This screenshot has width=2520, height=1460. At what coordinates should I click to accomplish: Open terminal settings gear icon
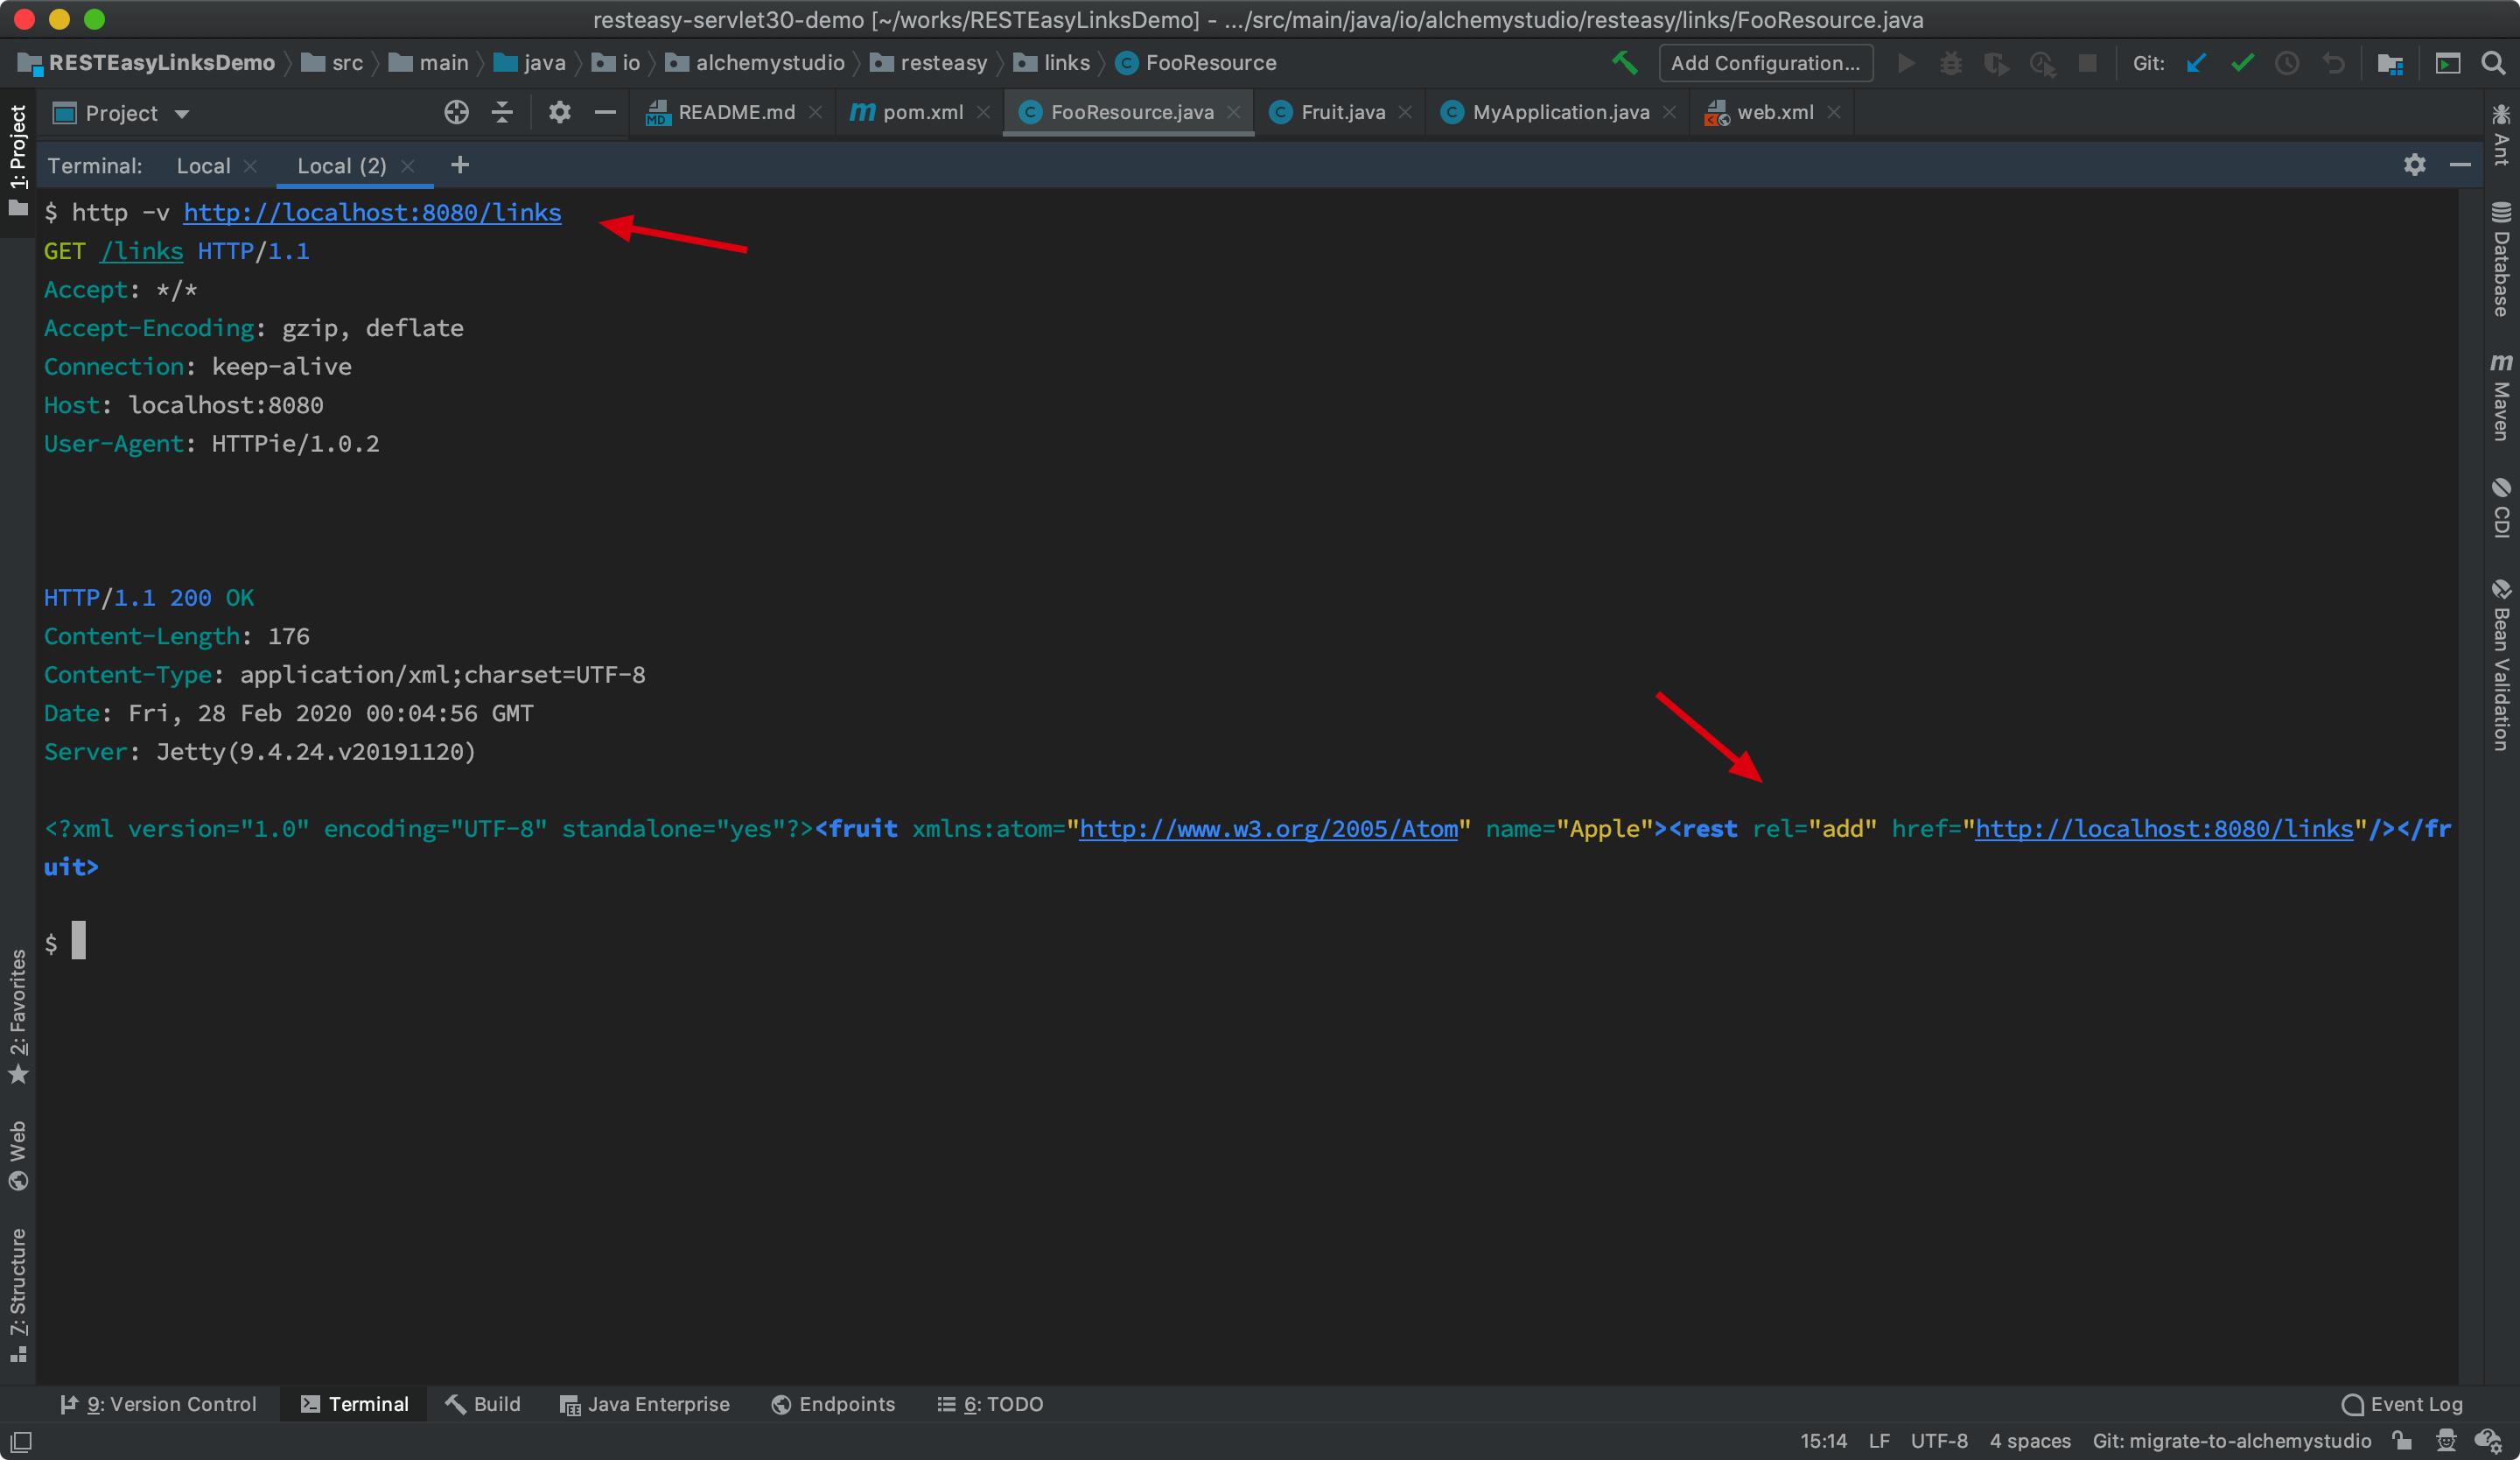point(2414,165)
